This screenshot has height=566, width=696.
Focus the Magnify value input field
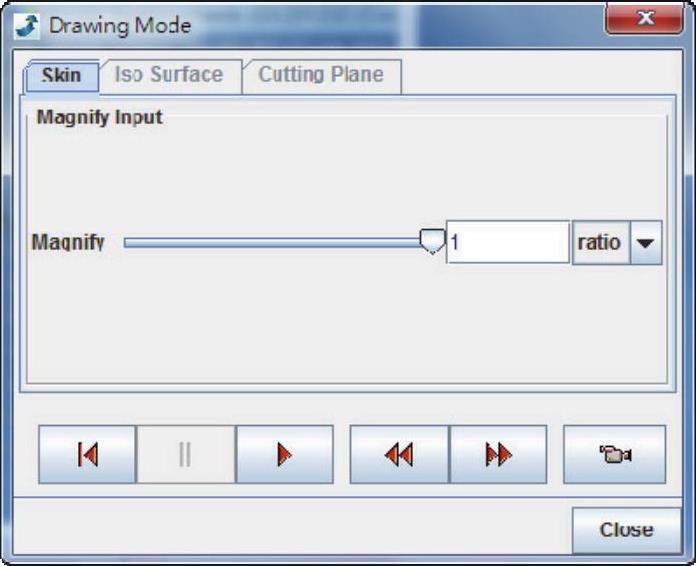(x=507, y=243)
